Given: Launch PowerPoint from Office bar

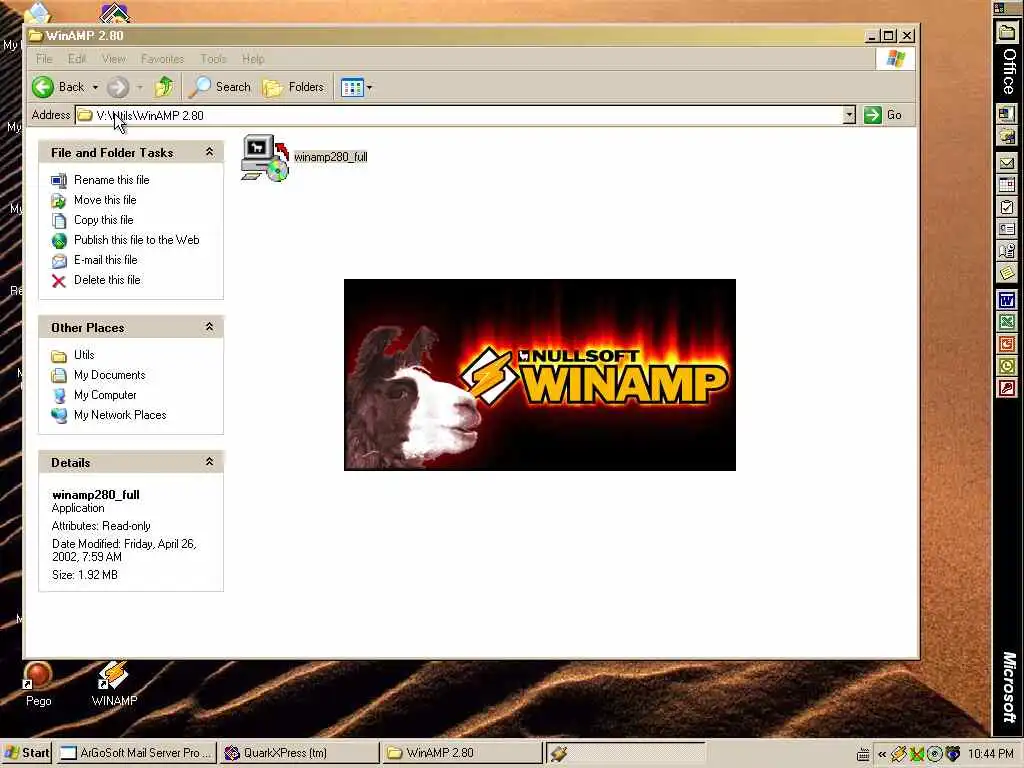Looking at the screenshot, I should [1006, 344].
